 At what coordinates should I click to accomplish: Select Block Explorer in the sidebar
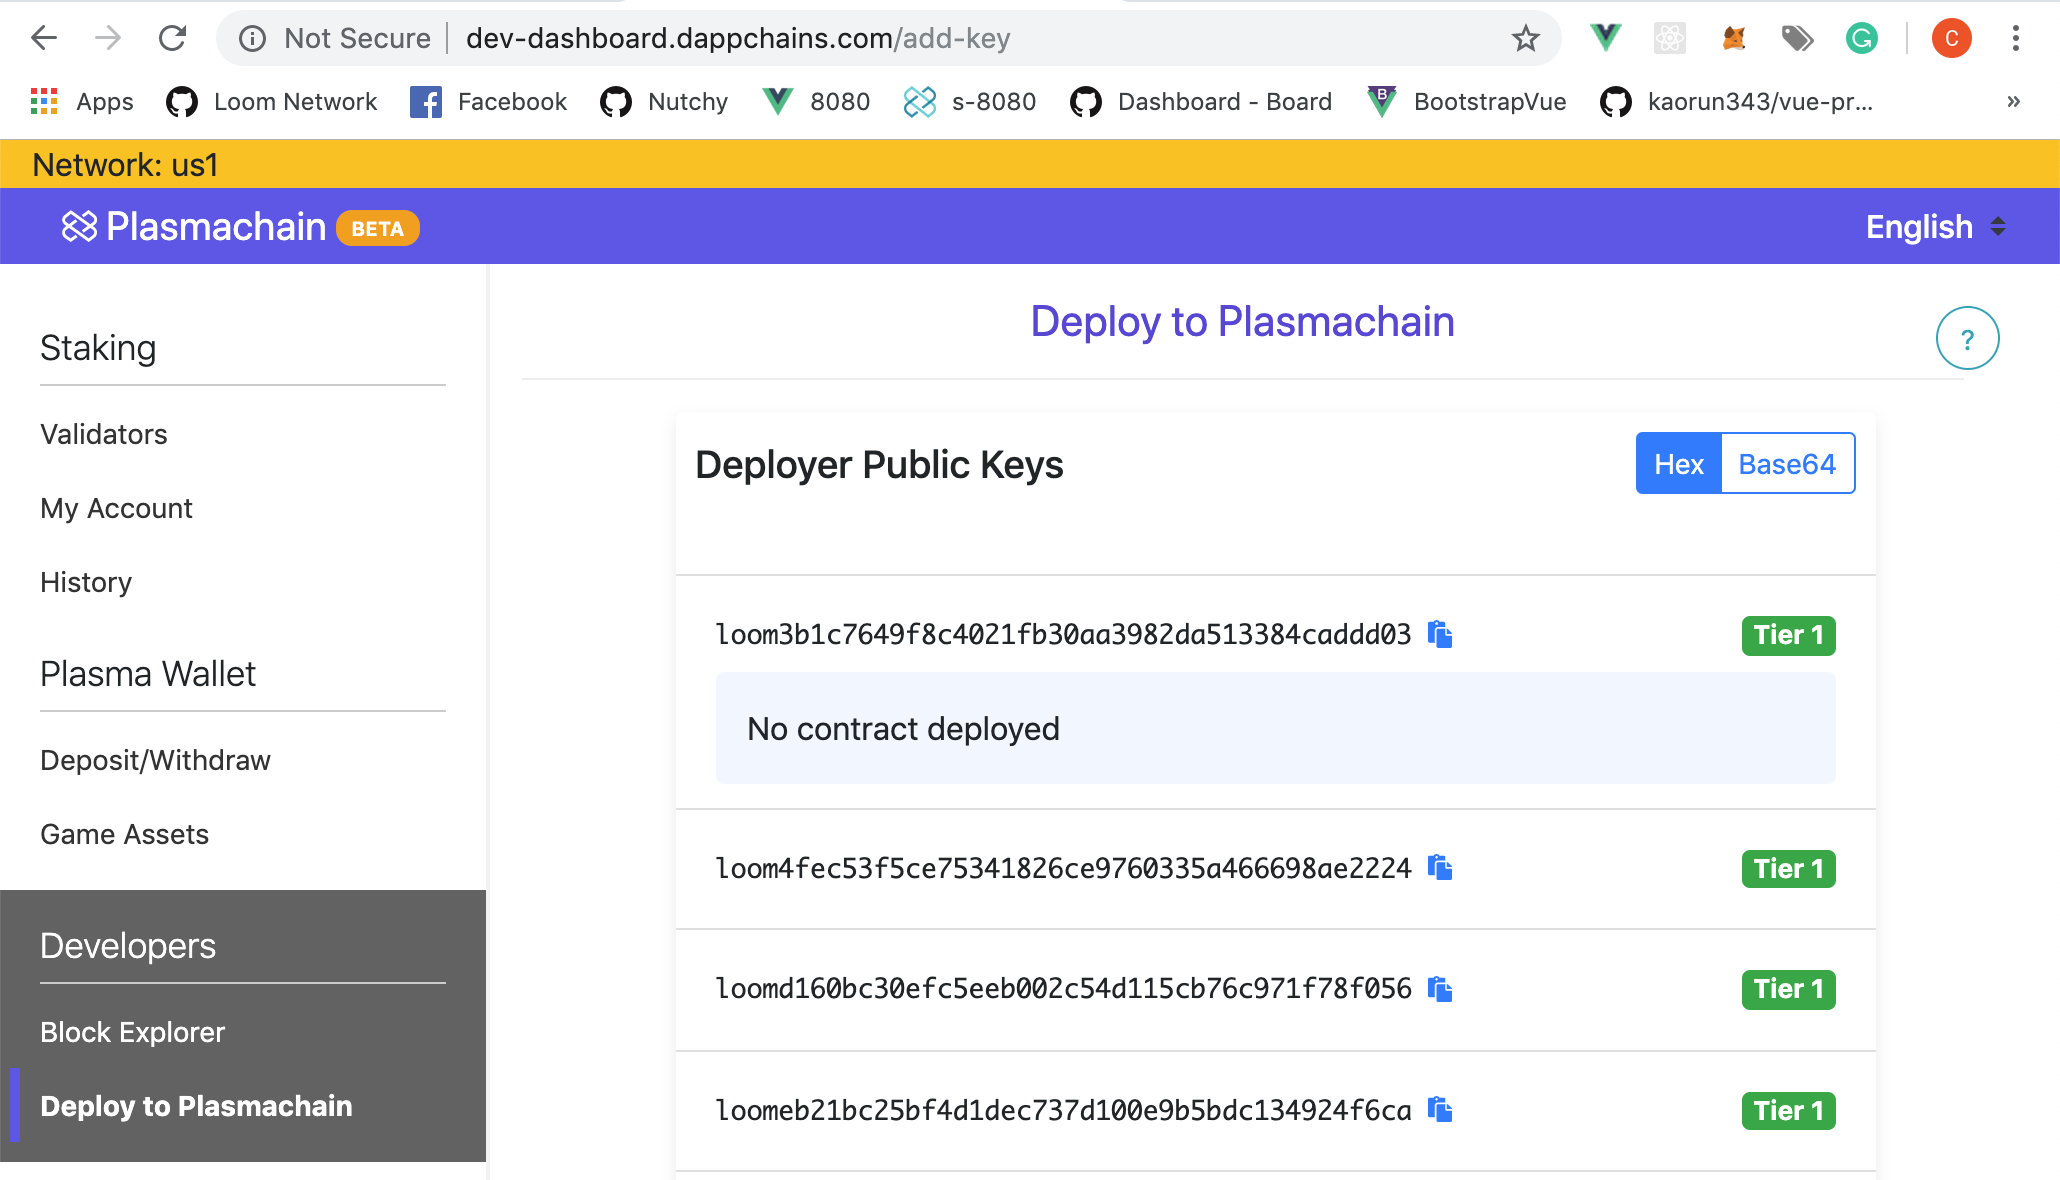[132, 1032]
